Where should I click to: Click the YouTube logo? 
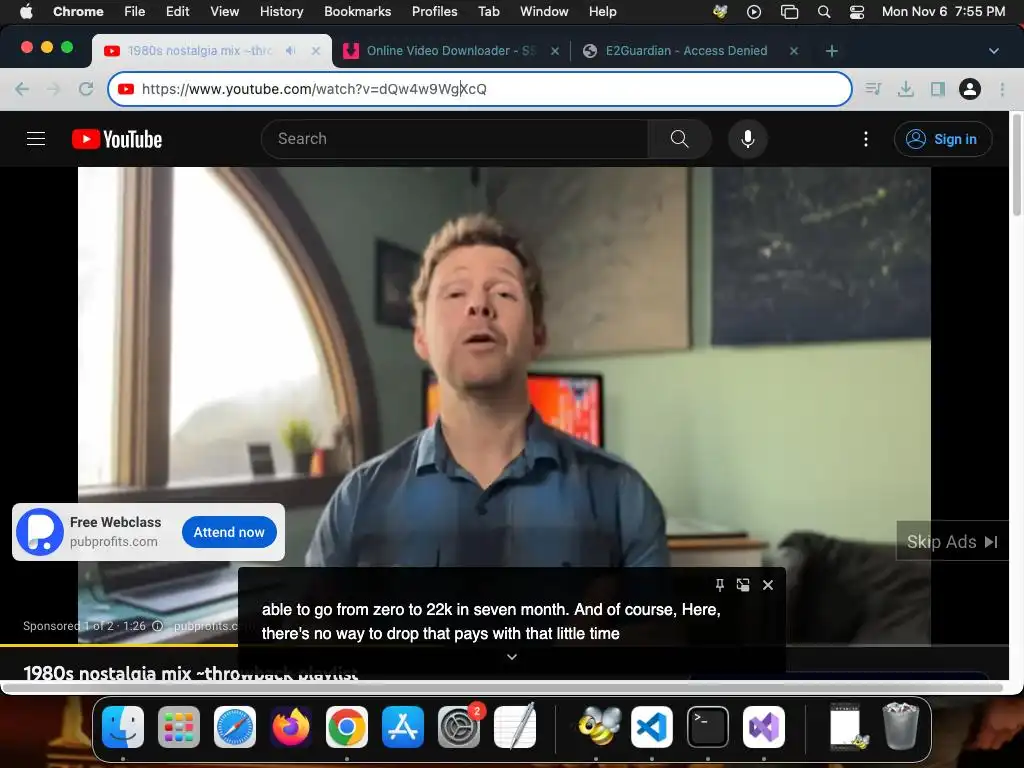[x=117, y=139]
